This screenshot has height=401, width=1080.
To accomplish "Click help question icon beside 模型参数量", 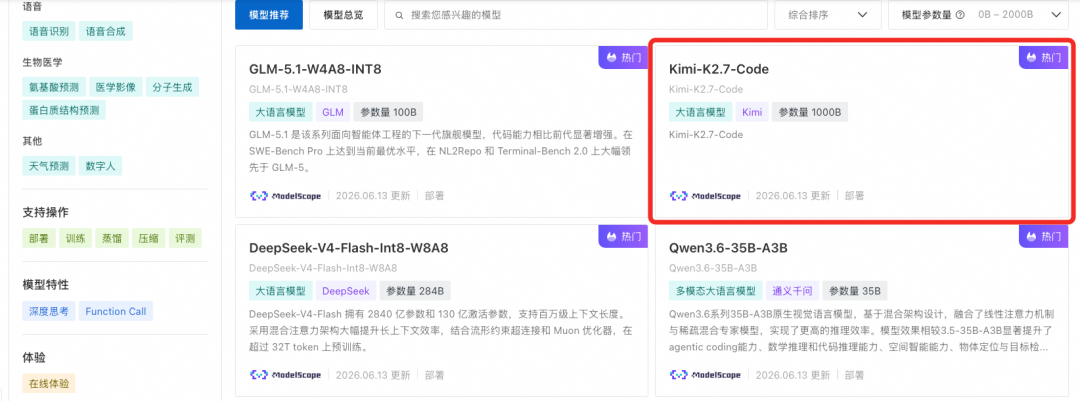I will 960,14.
